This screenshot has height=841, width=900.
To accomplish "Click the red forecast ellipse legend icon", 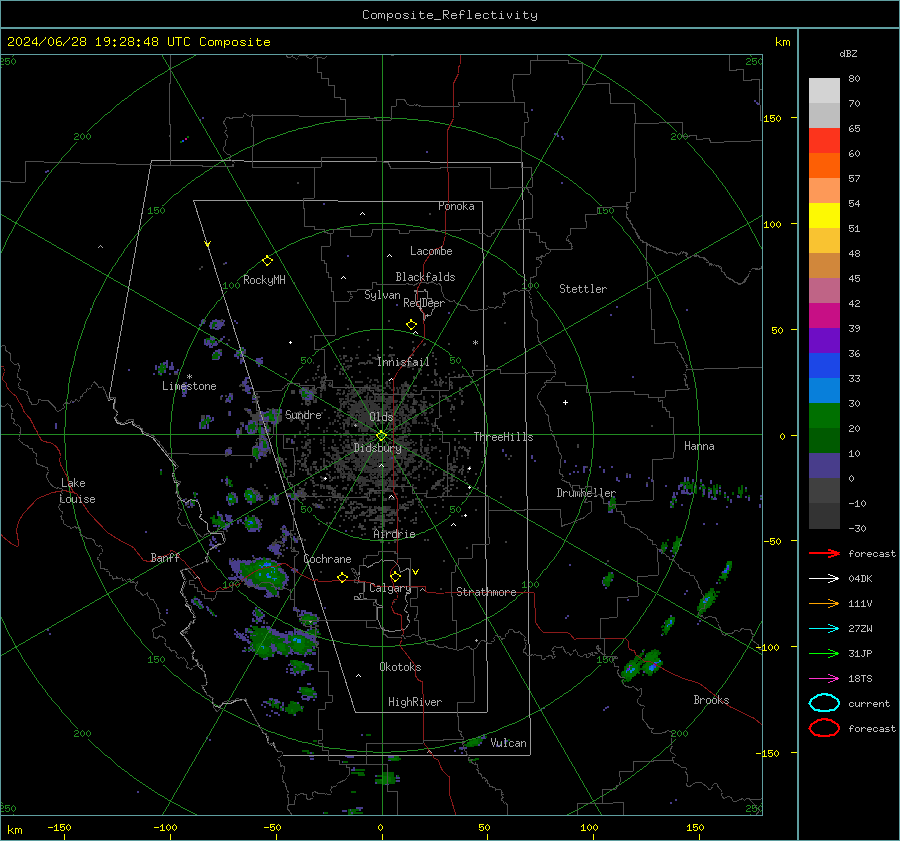I will click(824, 728).
